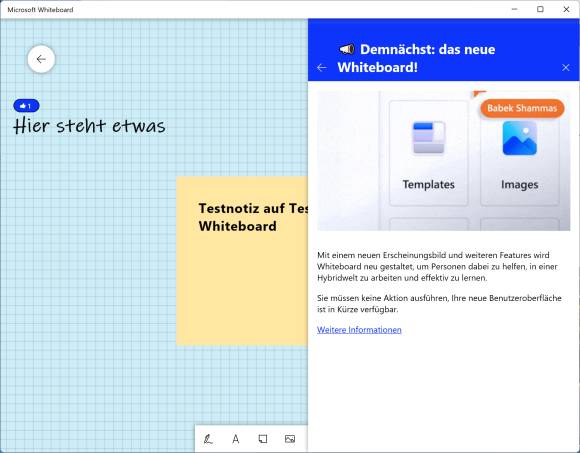Click the 'Babek Shammas' orange name tag
Image resolution: width=580 pixels, height=453 pixels.
[x=522, y=108]
